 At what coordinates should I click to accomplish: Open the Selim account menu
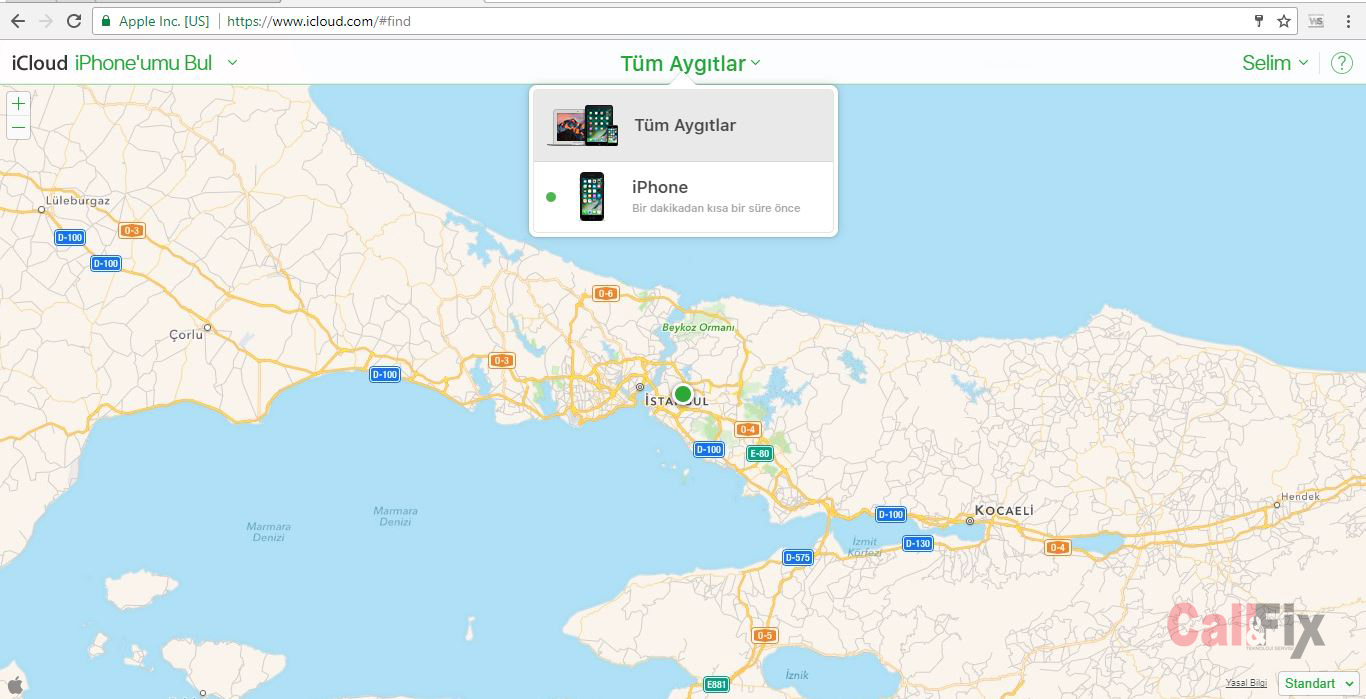(1275, 63)
